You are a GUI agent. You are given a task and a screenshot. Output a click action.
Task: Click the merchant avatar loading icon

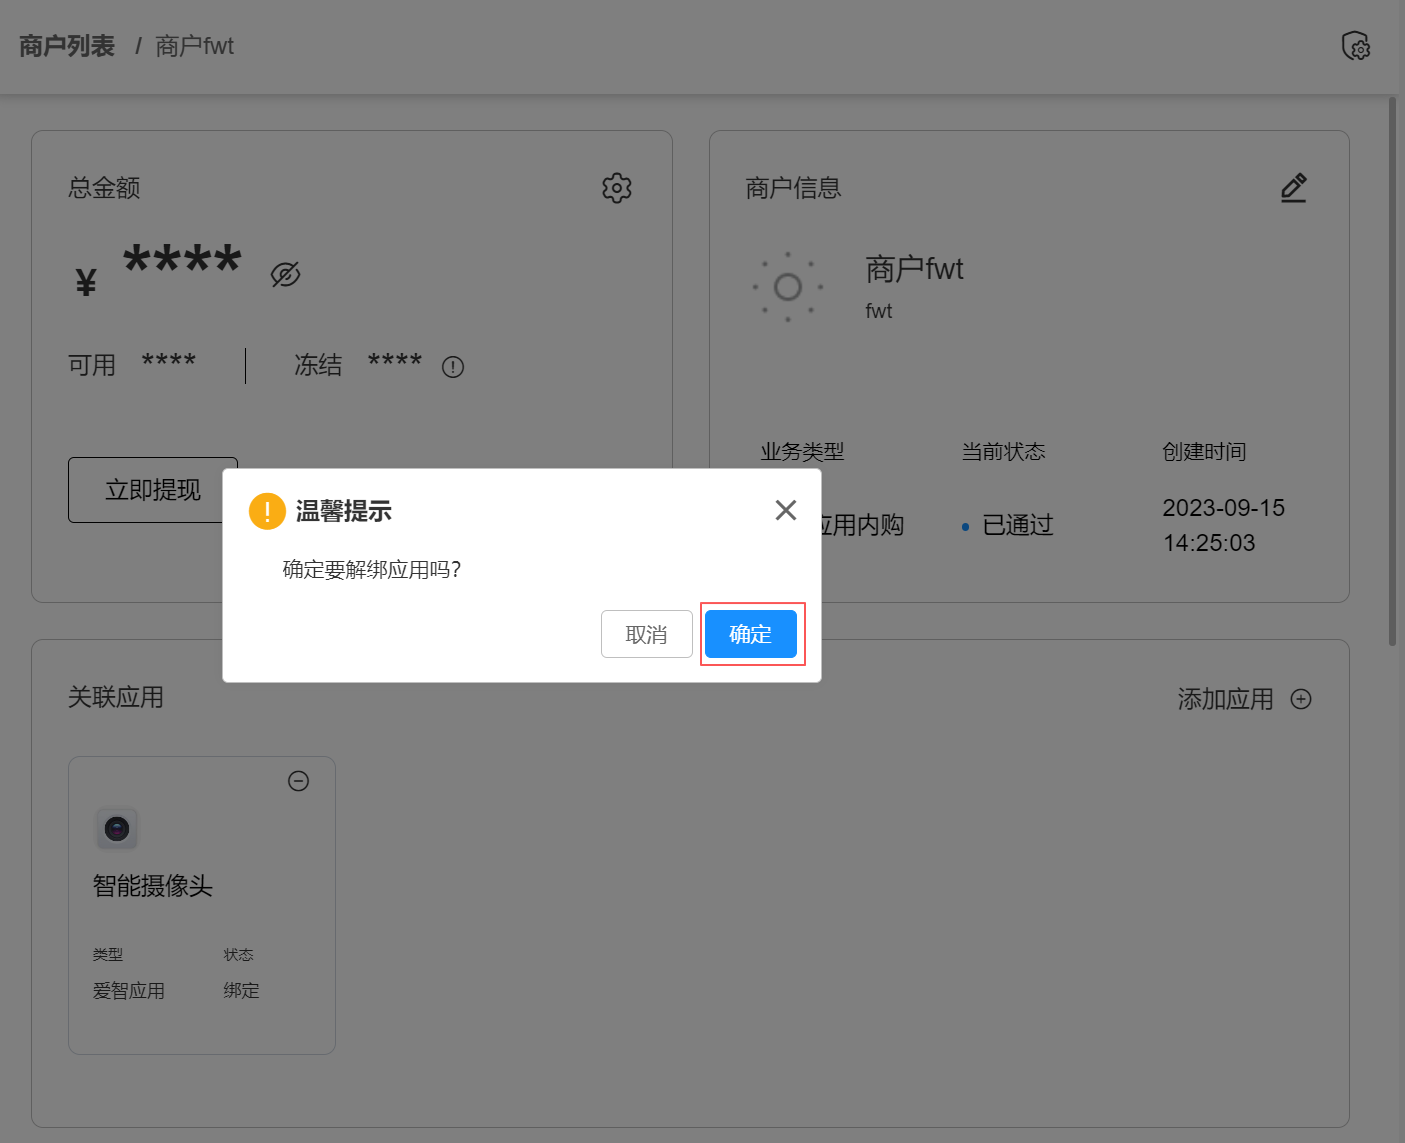(x=787, y=287)
